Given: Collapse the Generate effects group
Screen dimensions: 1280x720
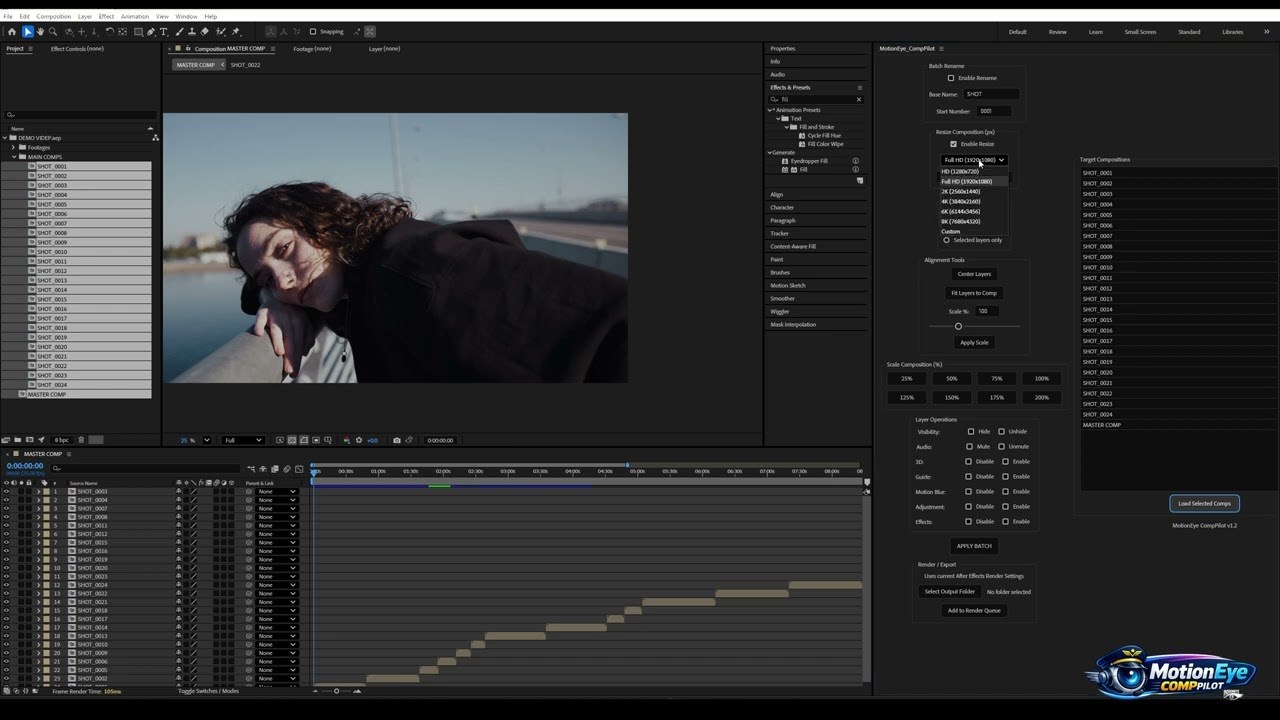Looking at the screenshot, I should 770,153.
